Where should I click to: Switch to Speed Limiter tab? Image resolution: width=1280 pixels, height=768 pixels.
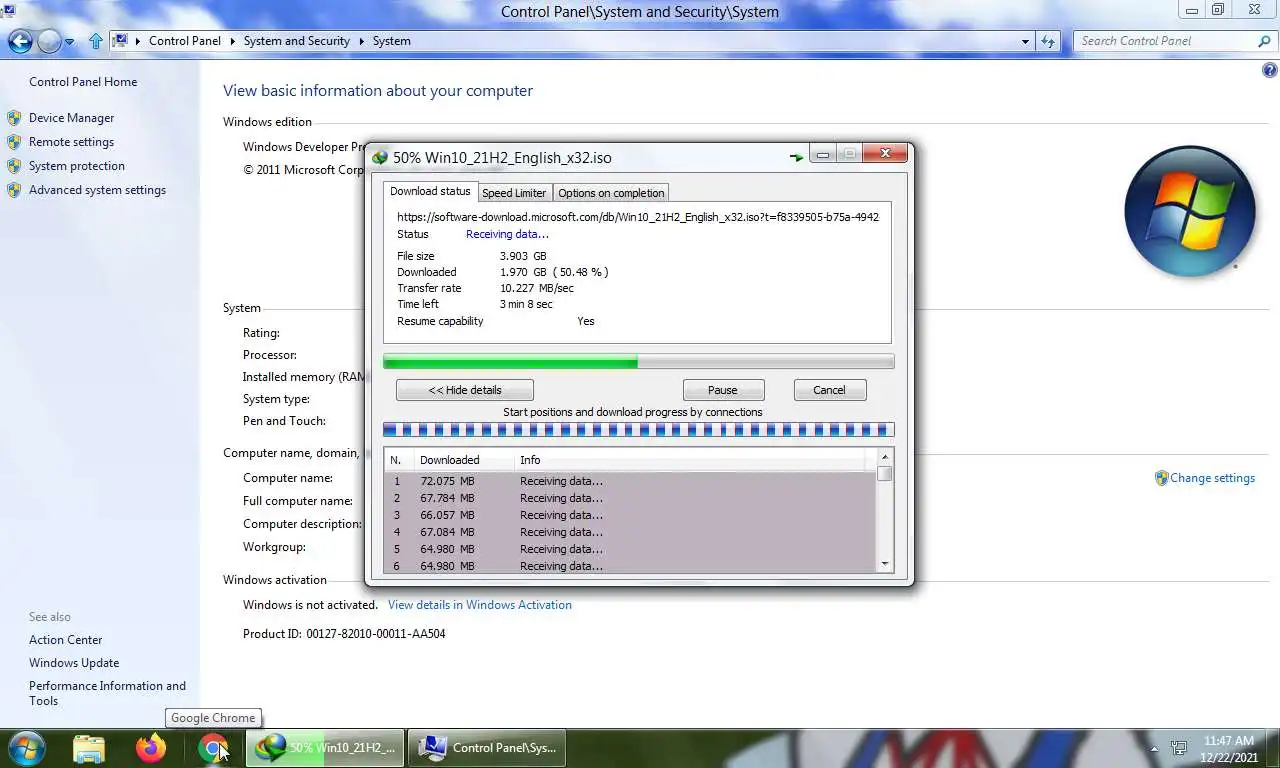(514, 193)
